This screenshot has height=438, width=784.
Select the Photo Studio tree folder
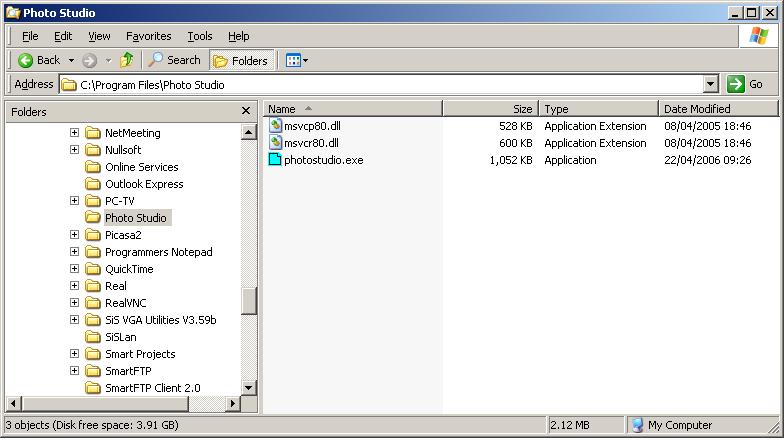pyautogui.click(x=136, y=218)
